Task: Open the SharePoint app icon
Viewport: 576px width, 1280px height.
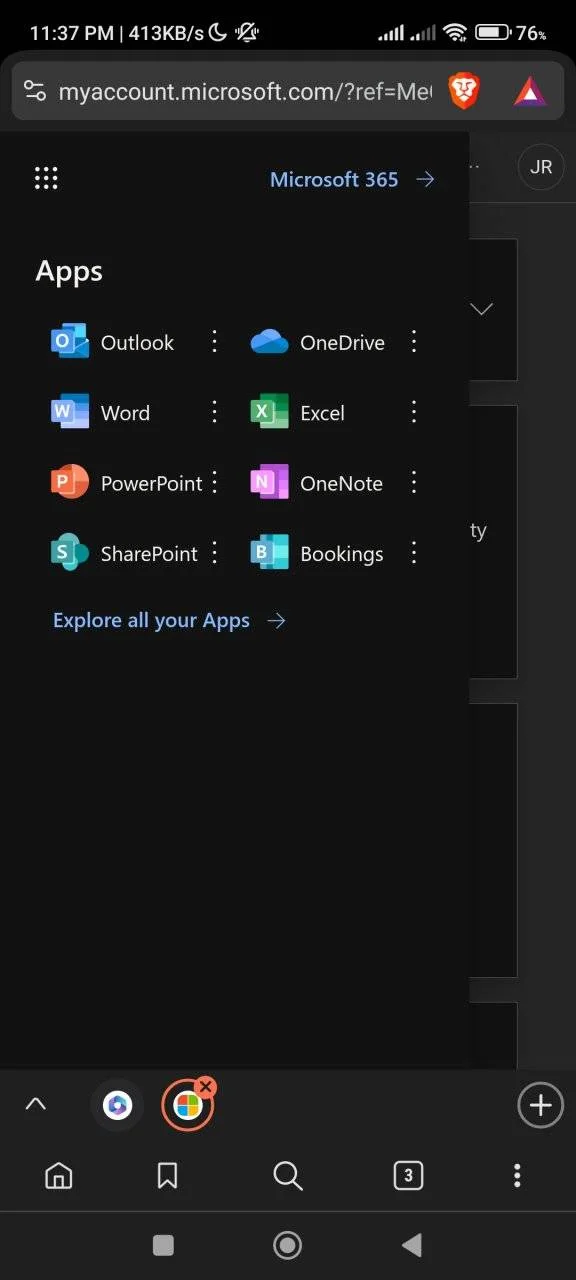Action: [70, 553]
